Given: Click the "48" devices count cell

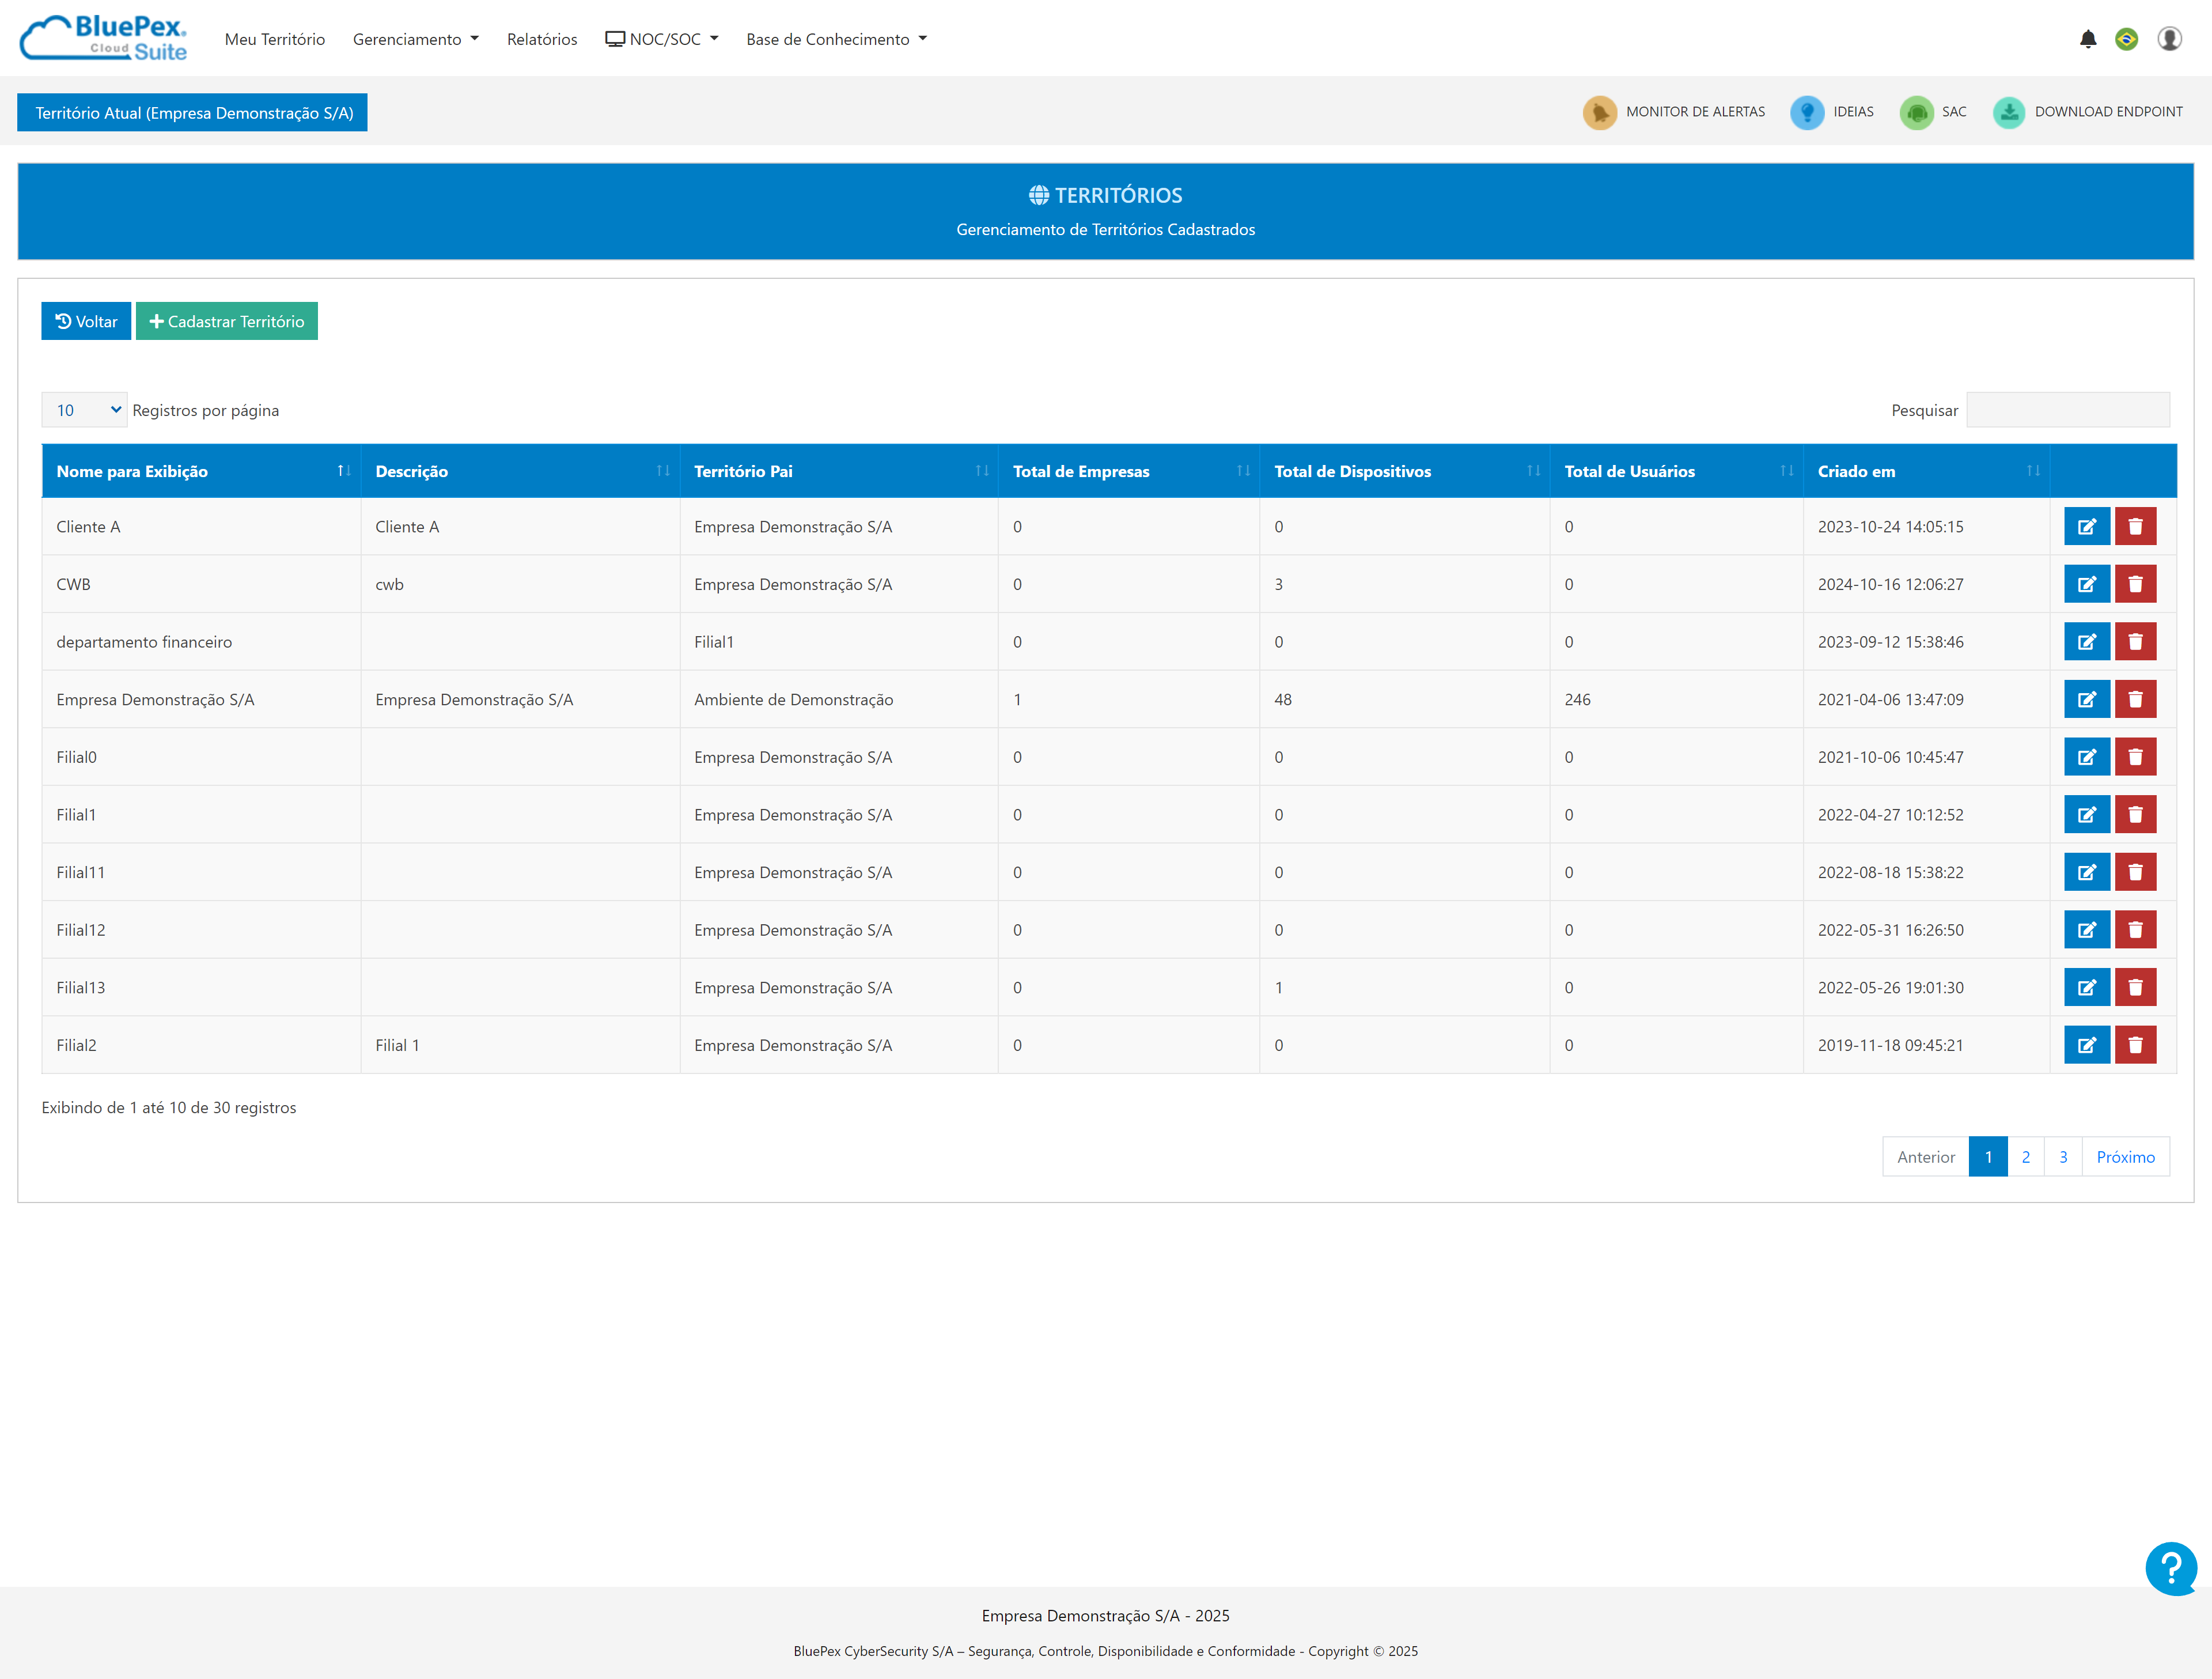Looking at the screenshot, I should 1405,699.
